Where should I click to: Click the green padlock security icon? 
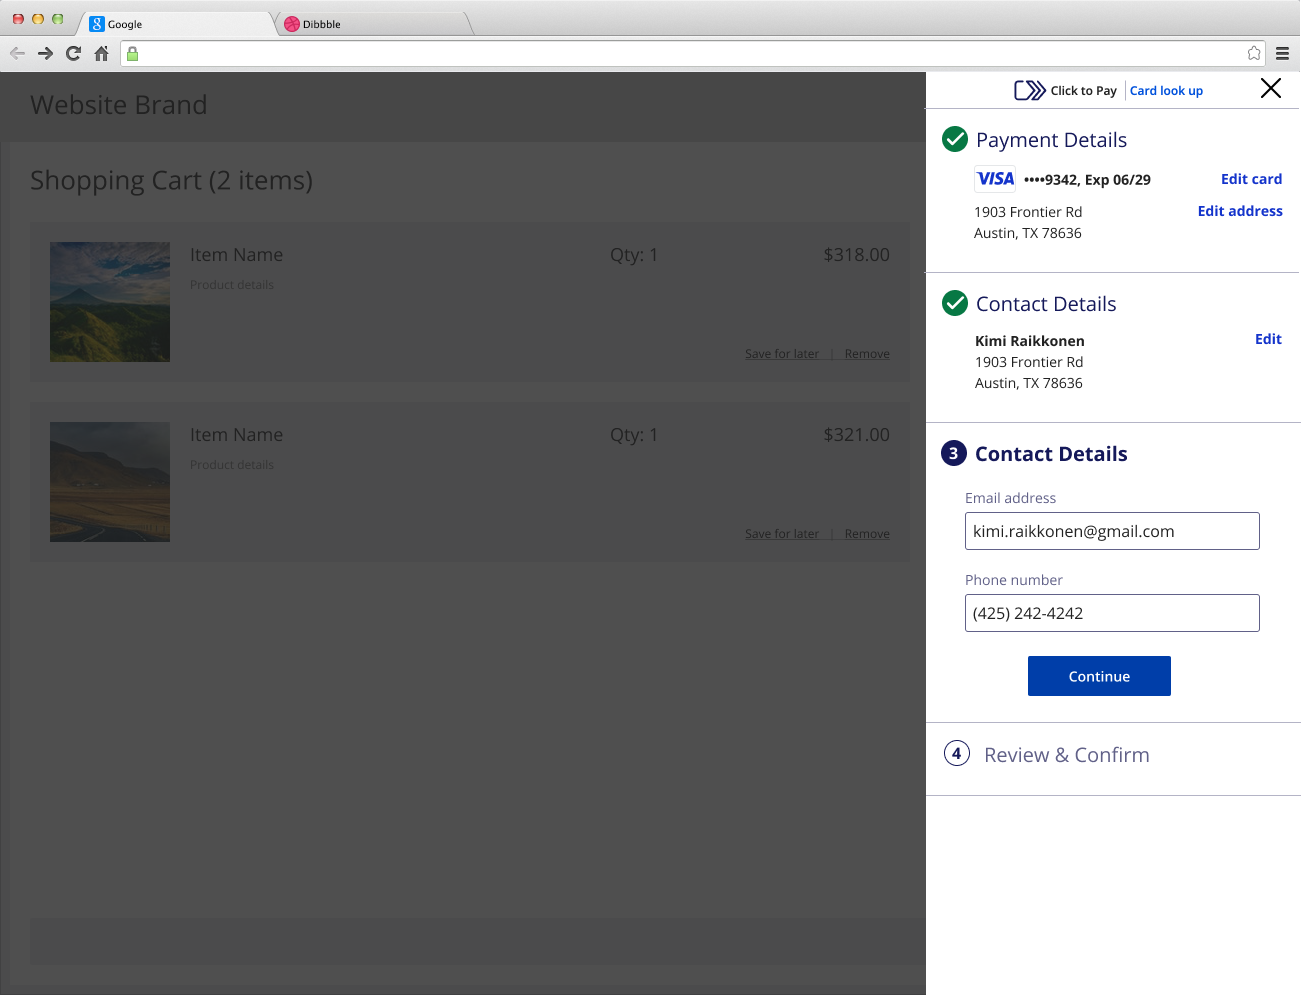click(133, 54)
